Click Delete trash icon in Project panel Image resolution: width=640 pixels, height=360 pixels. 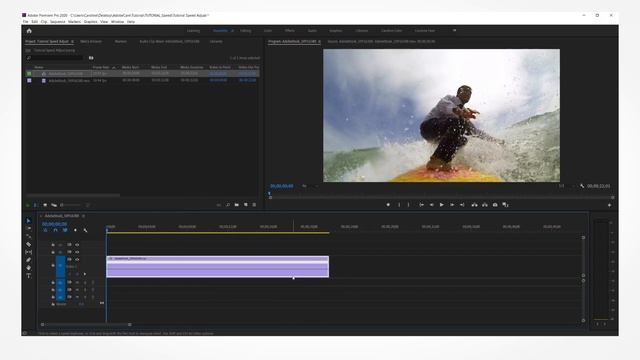pyautogui.click(x=254, y=205)
